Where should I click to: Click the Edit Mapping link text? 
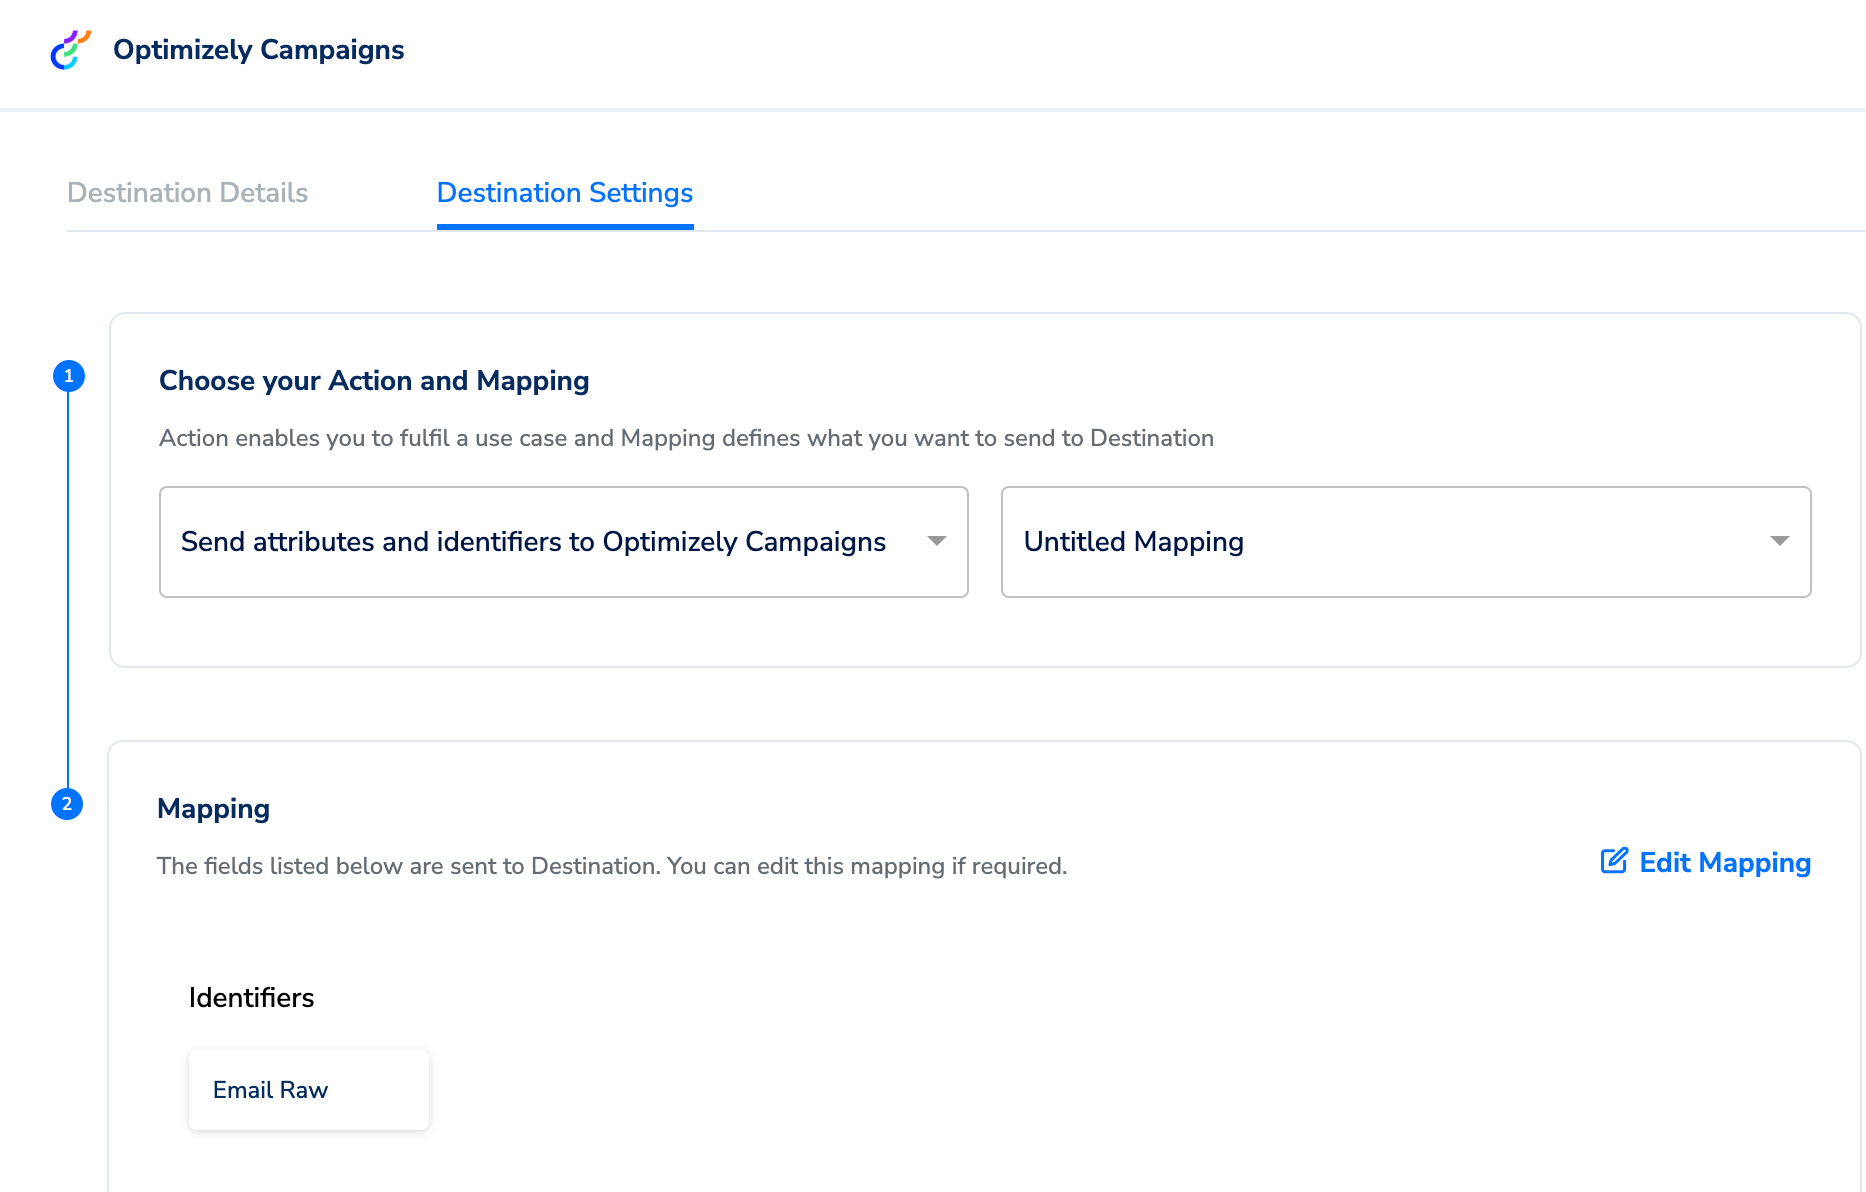pos(1724,862)
